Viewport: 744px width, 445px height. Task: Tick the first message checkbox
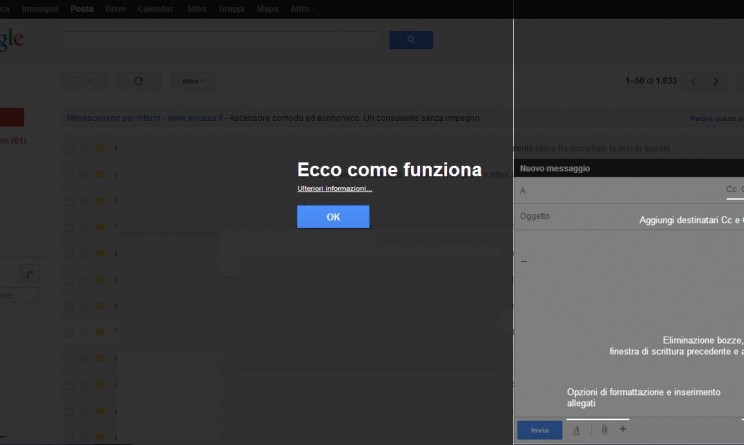tap(69, 149)
